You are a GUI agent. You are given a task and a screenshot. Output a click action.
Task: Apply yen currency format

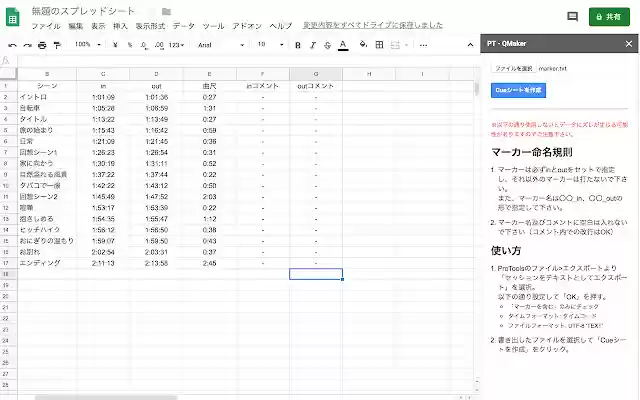coord(115,45)
